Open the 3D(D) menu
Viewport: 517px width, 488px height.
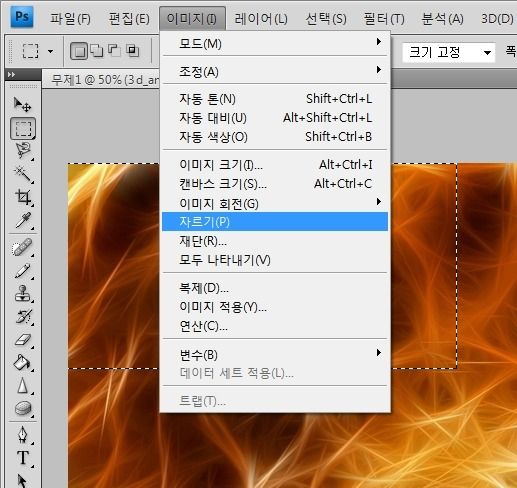tap(497, 19)
